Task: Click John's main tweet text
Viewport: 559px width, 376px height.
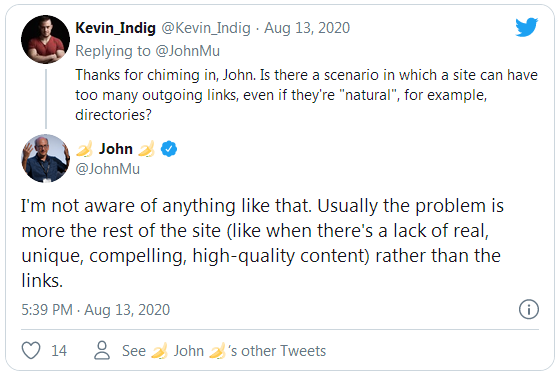Action: pyautogui.click(x=262, y=243)
